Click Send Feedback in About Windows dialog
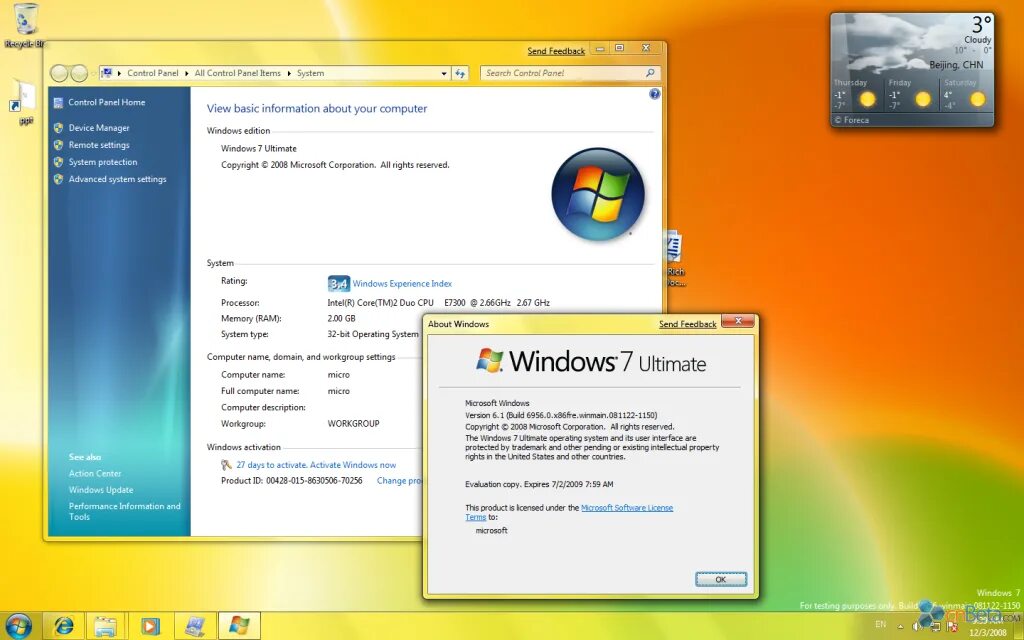 coord(688,324)
